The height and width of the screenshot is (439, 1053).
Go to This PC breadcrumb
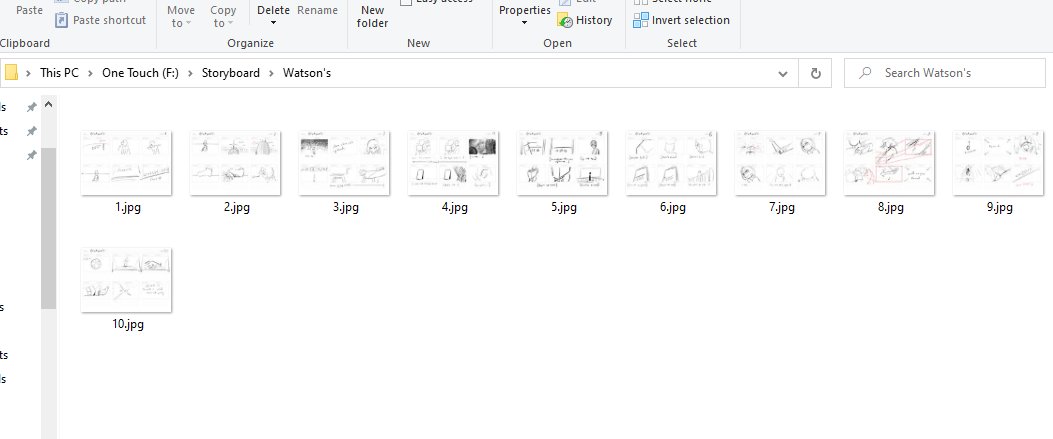click(59, 72)
